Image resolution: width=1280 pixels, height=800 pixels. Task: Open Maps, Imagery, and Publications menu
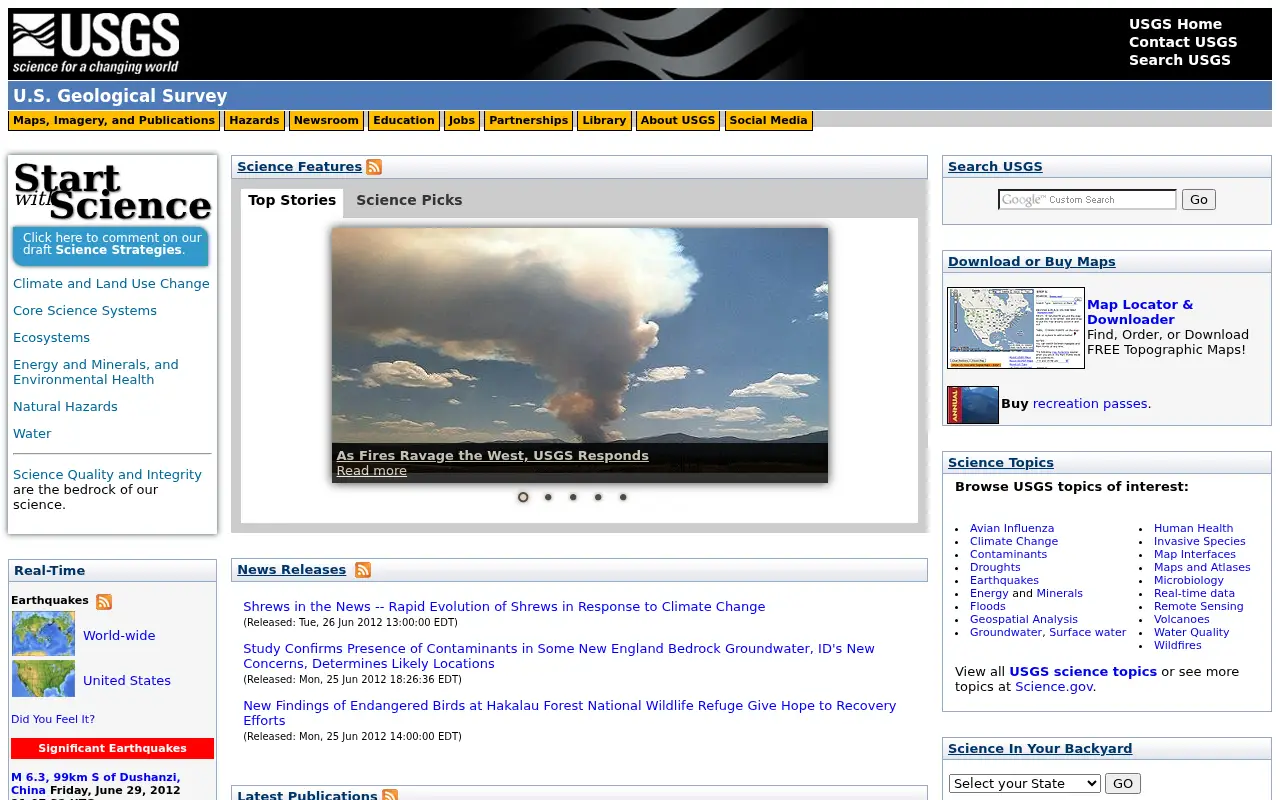tap(114, 121)
